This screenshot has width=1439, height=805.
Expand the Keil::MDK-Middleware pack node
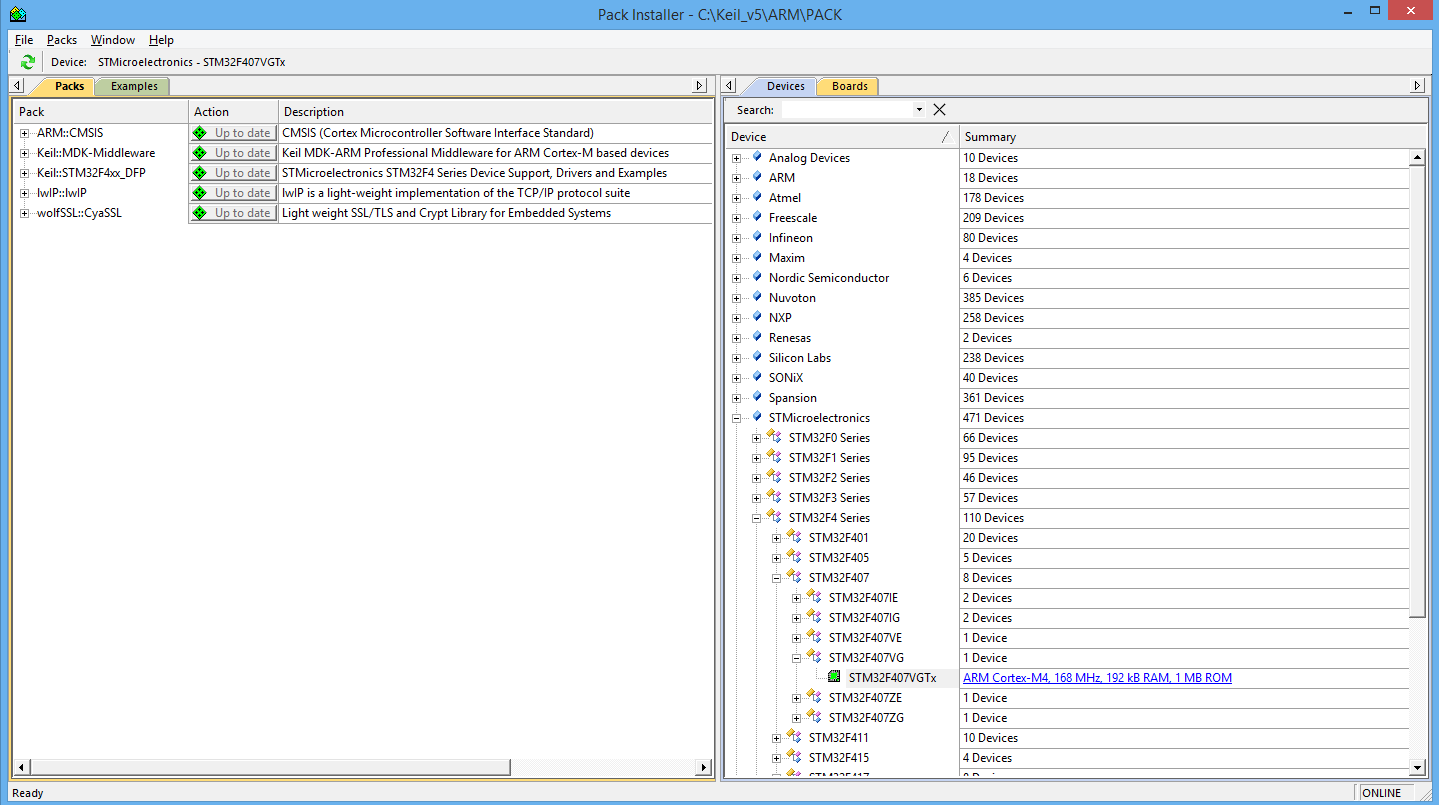(24, 153)
